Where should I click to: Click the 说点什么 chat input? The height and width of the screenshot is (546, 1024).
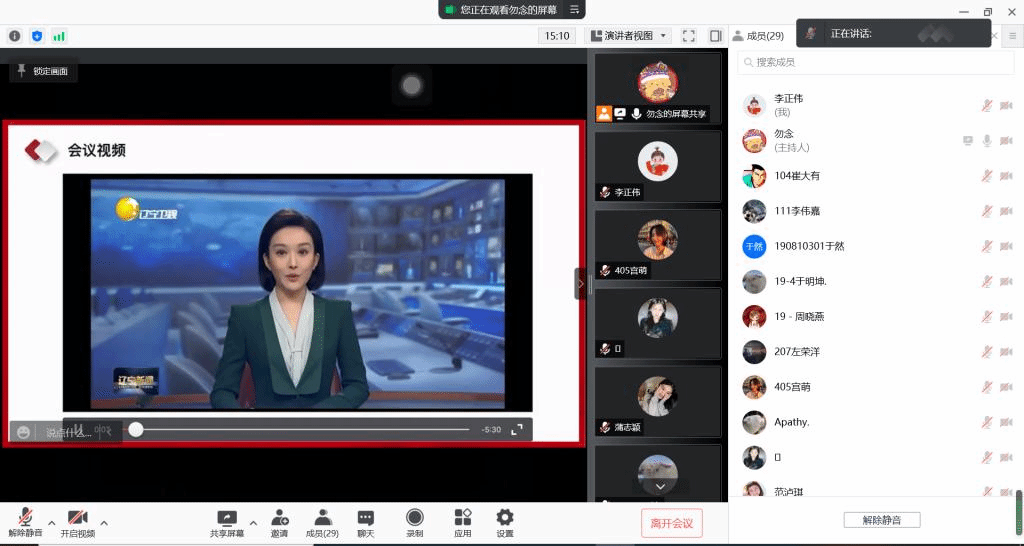pos(69,432)
